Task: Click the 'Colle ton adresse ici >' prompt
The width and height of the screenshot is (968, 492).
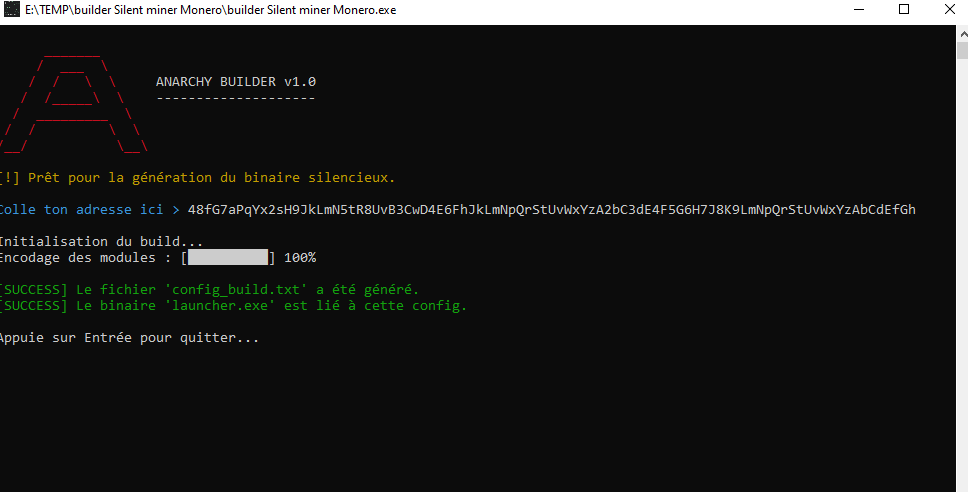Action: click(x=90, y=210)
